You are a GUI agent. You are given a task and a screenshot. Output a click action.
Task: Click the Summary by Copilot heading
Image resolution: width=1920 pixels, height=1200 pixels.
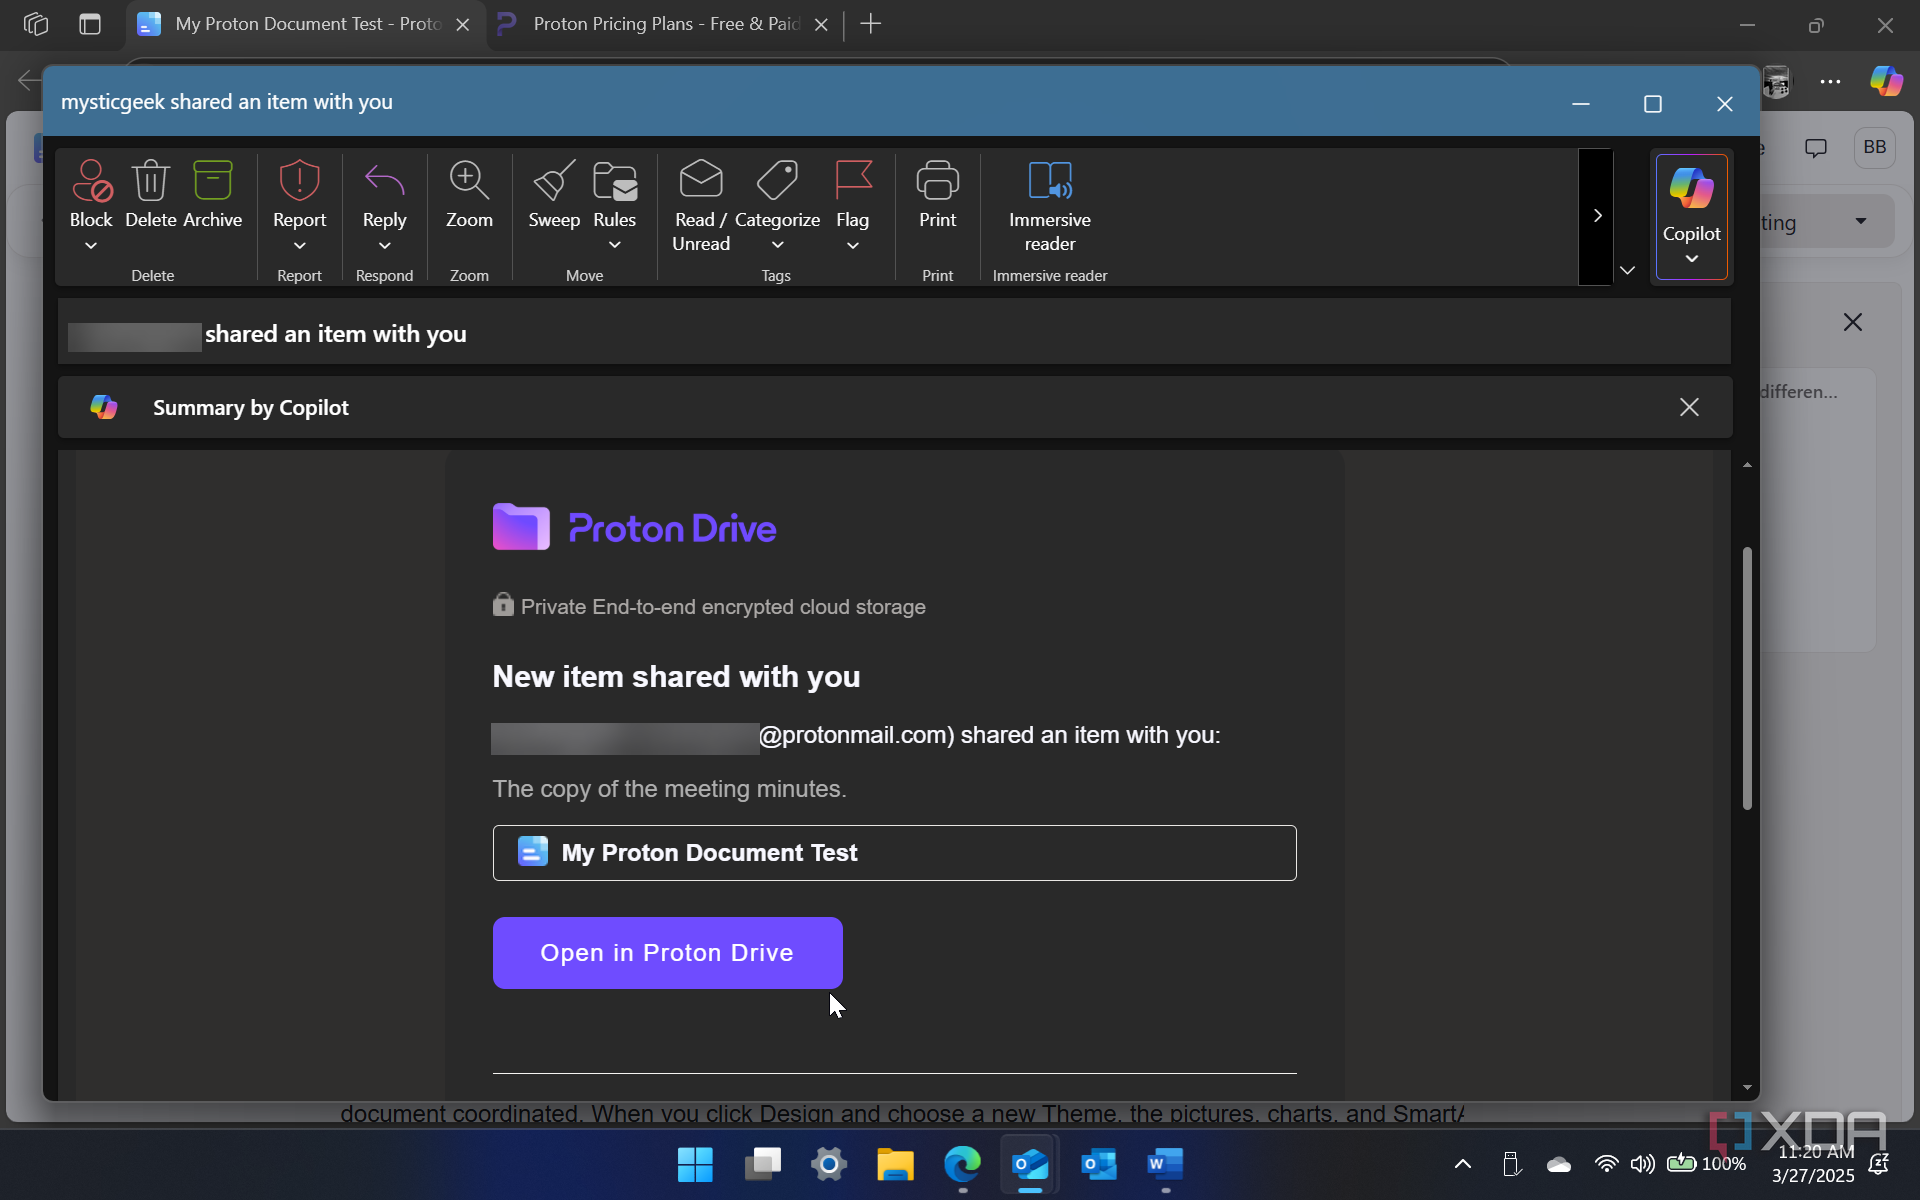click(x=250, y=408)
